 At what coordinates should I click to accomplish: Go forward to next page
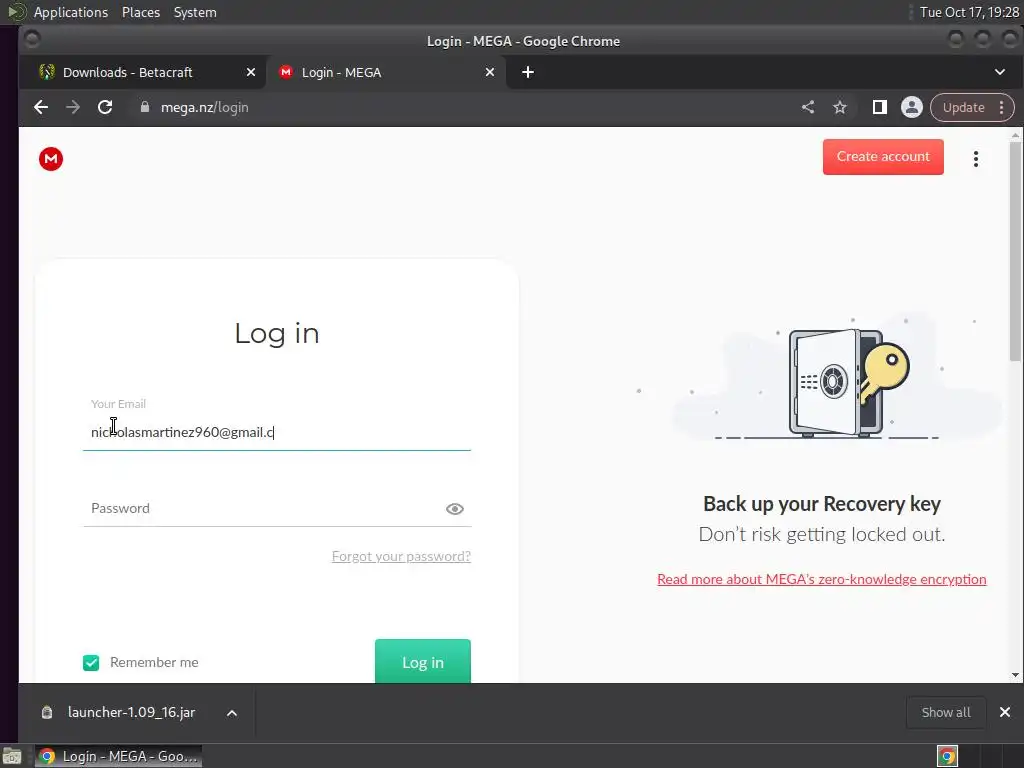(x=73, y=107)
